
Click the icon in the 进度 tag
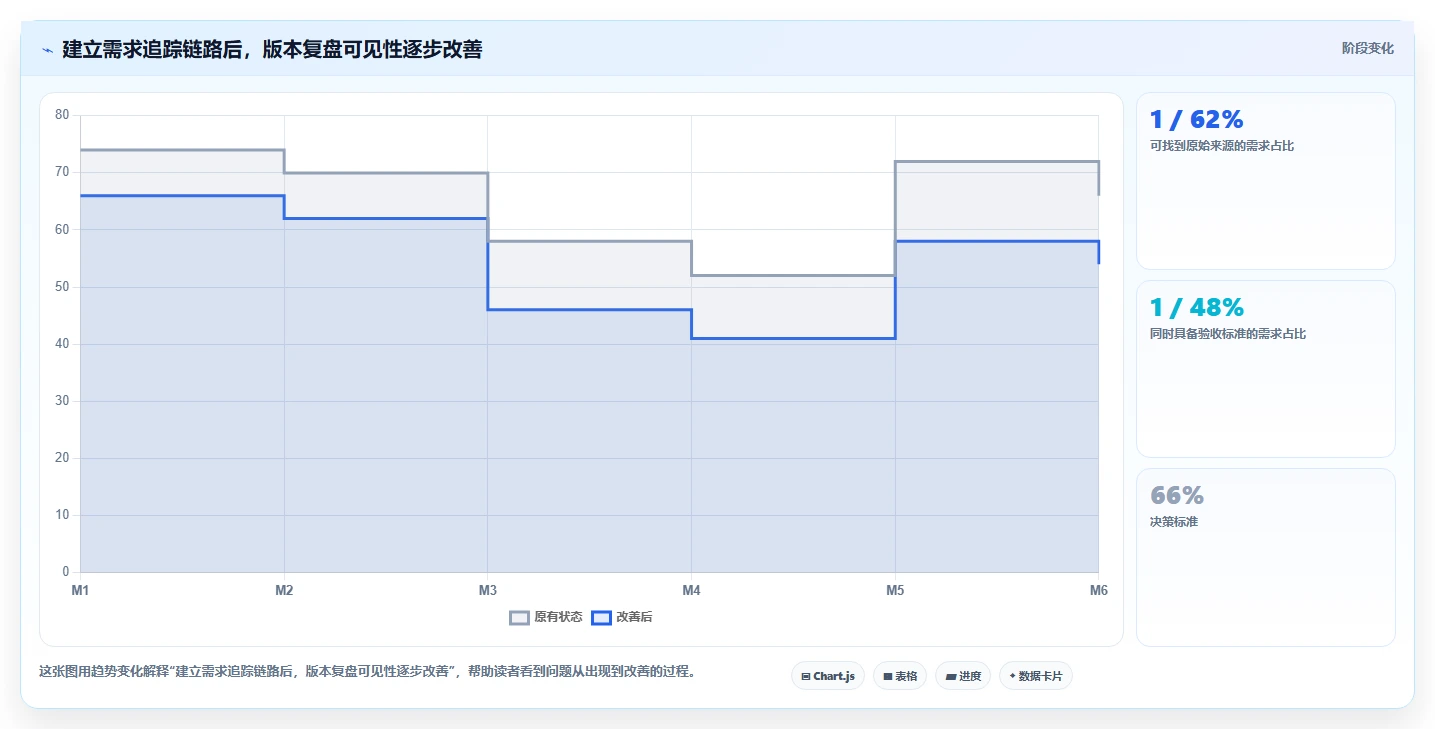(950, 677)
